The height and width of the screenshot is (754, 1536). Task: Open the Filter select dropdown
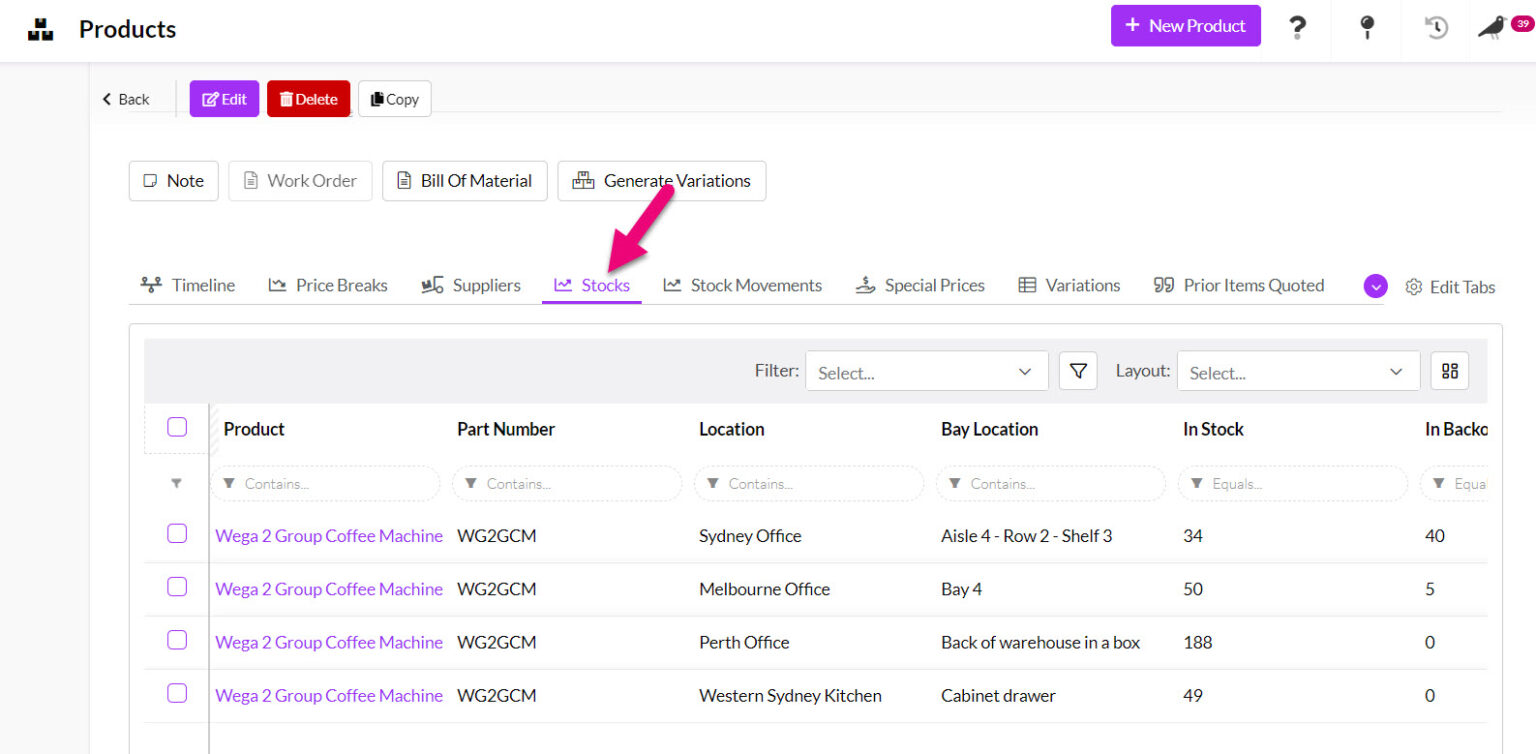(x=925, y=371)
